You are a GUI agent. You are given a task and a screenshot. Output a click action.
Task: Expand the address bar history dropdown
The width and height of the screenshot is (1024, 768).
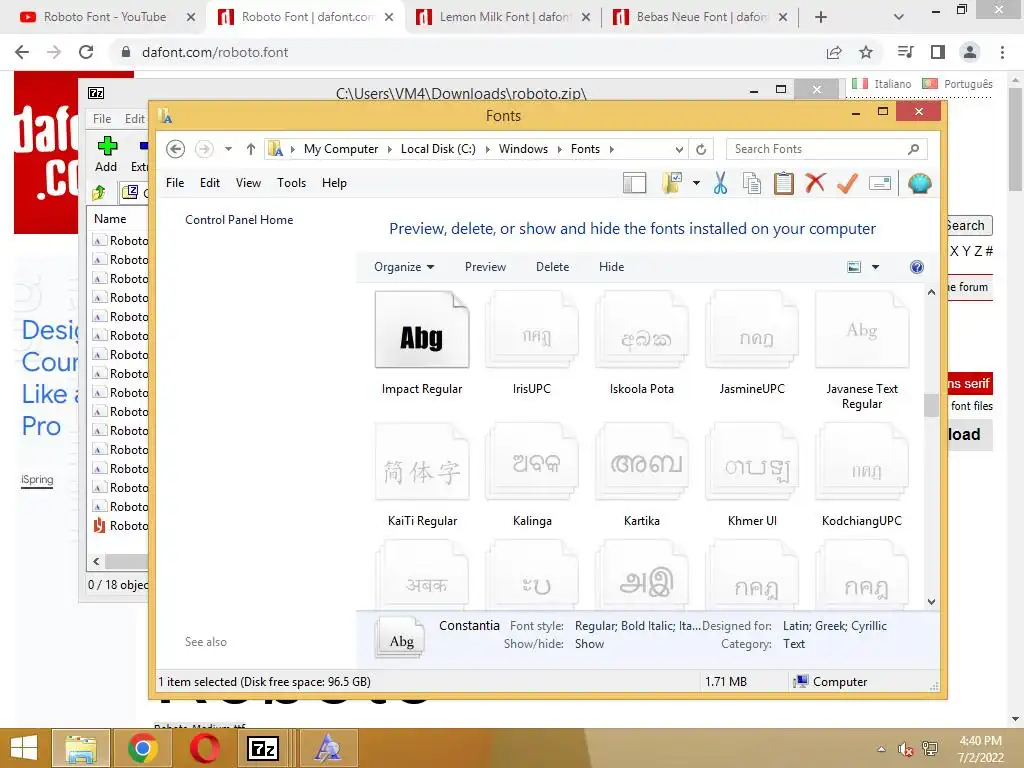pos(679,149)
